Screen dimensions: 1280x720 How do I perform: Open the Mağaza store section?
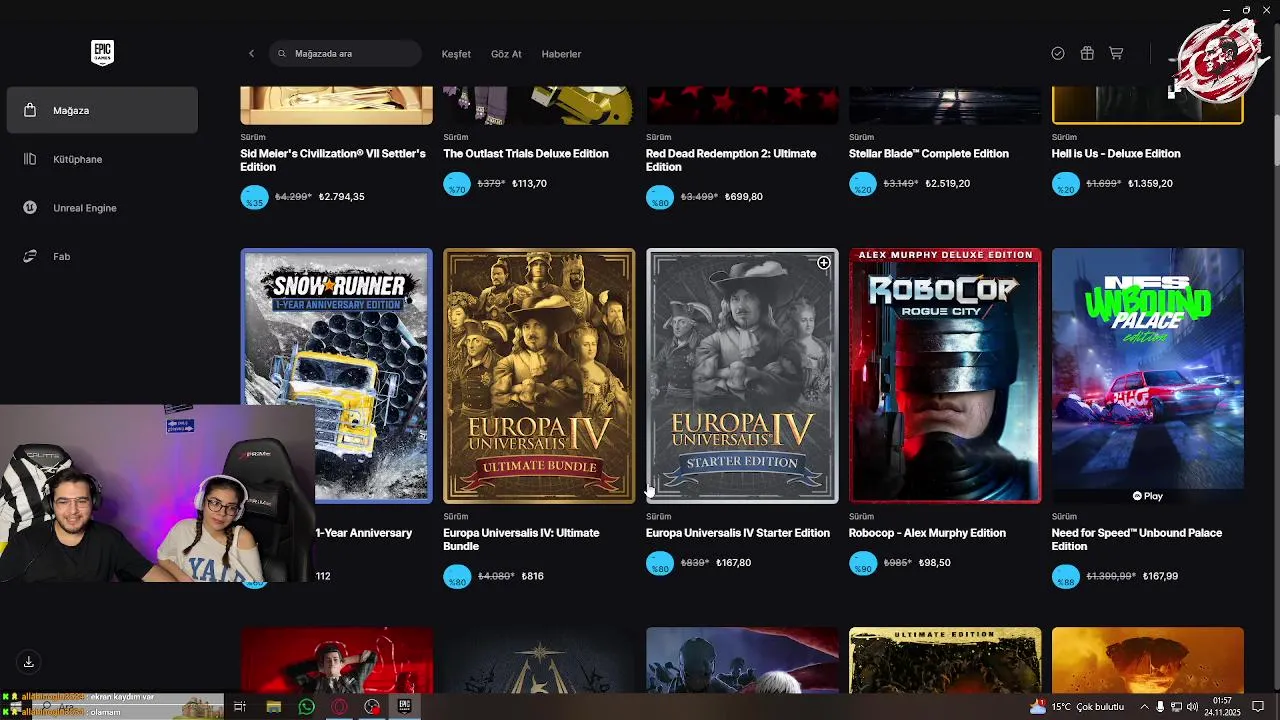[x=102, y=110]
